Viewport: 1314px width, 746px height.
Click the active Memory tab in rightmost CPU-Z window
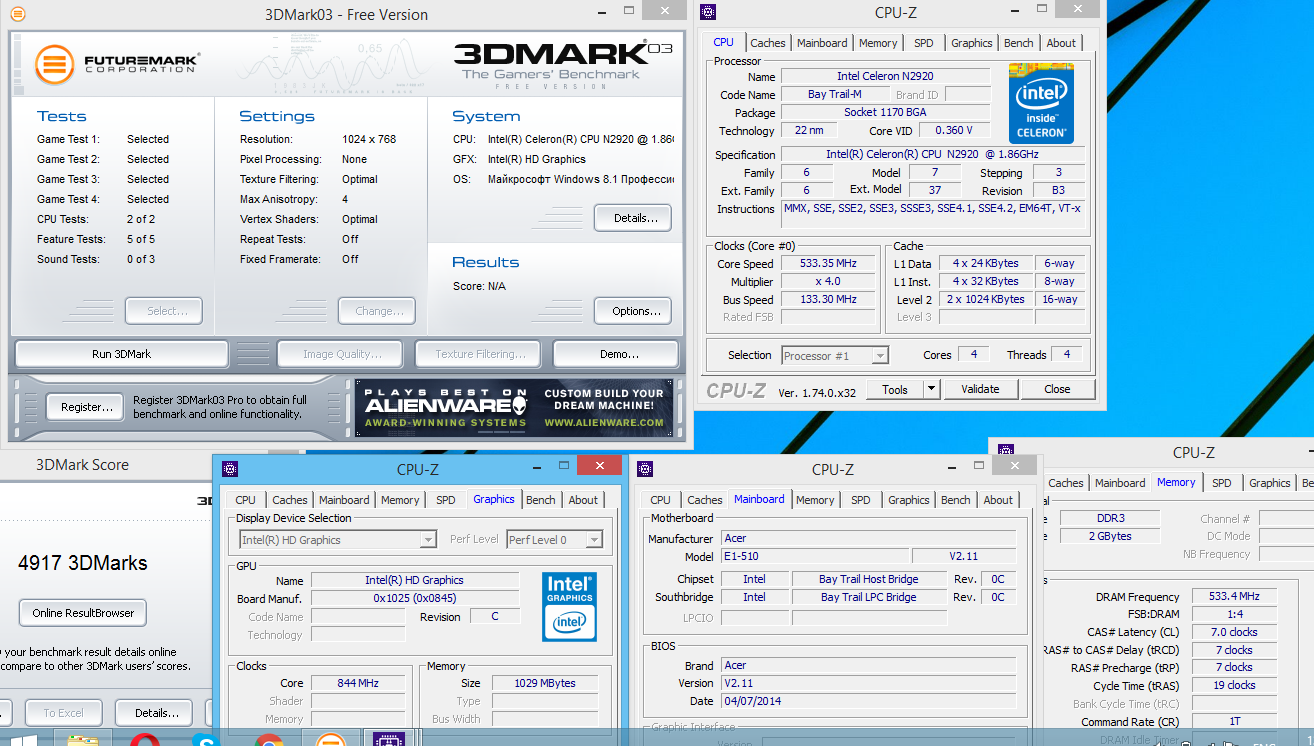click(x=1176, y=482)
